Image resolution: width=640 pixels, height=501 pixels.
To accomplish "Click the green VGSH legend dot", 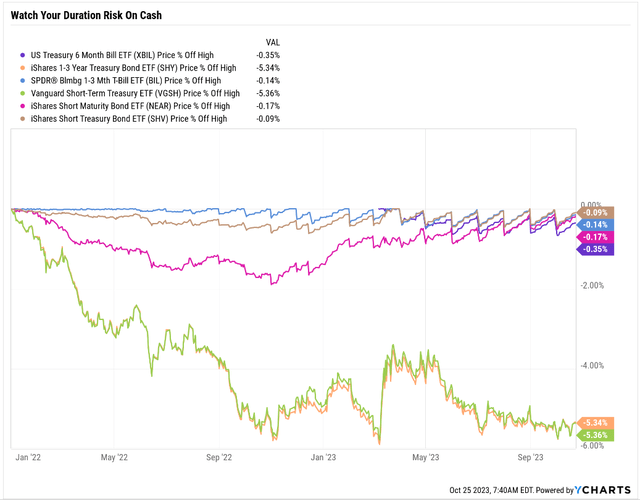I will tap(24, 93).
